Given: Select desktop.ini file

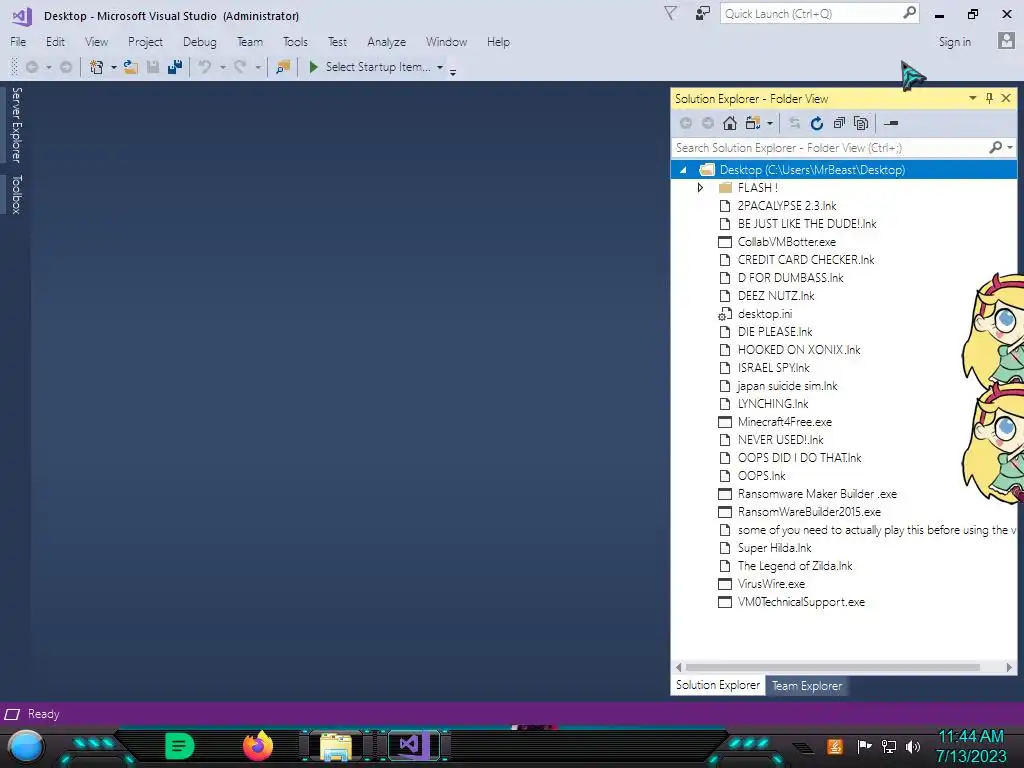Looking at the screenshot, I should (765, 314).
